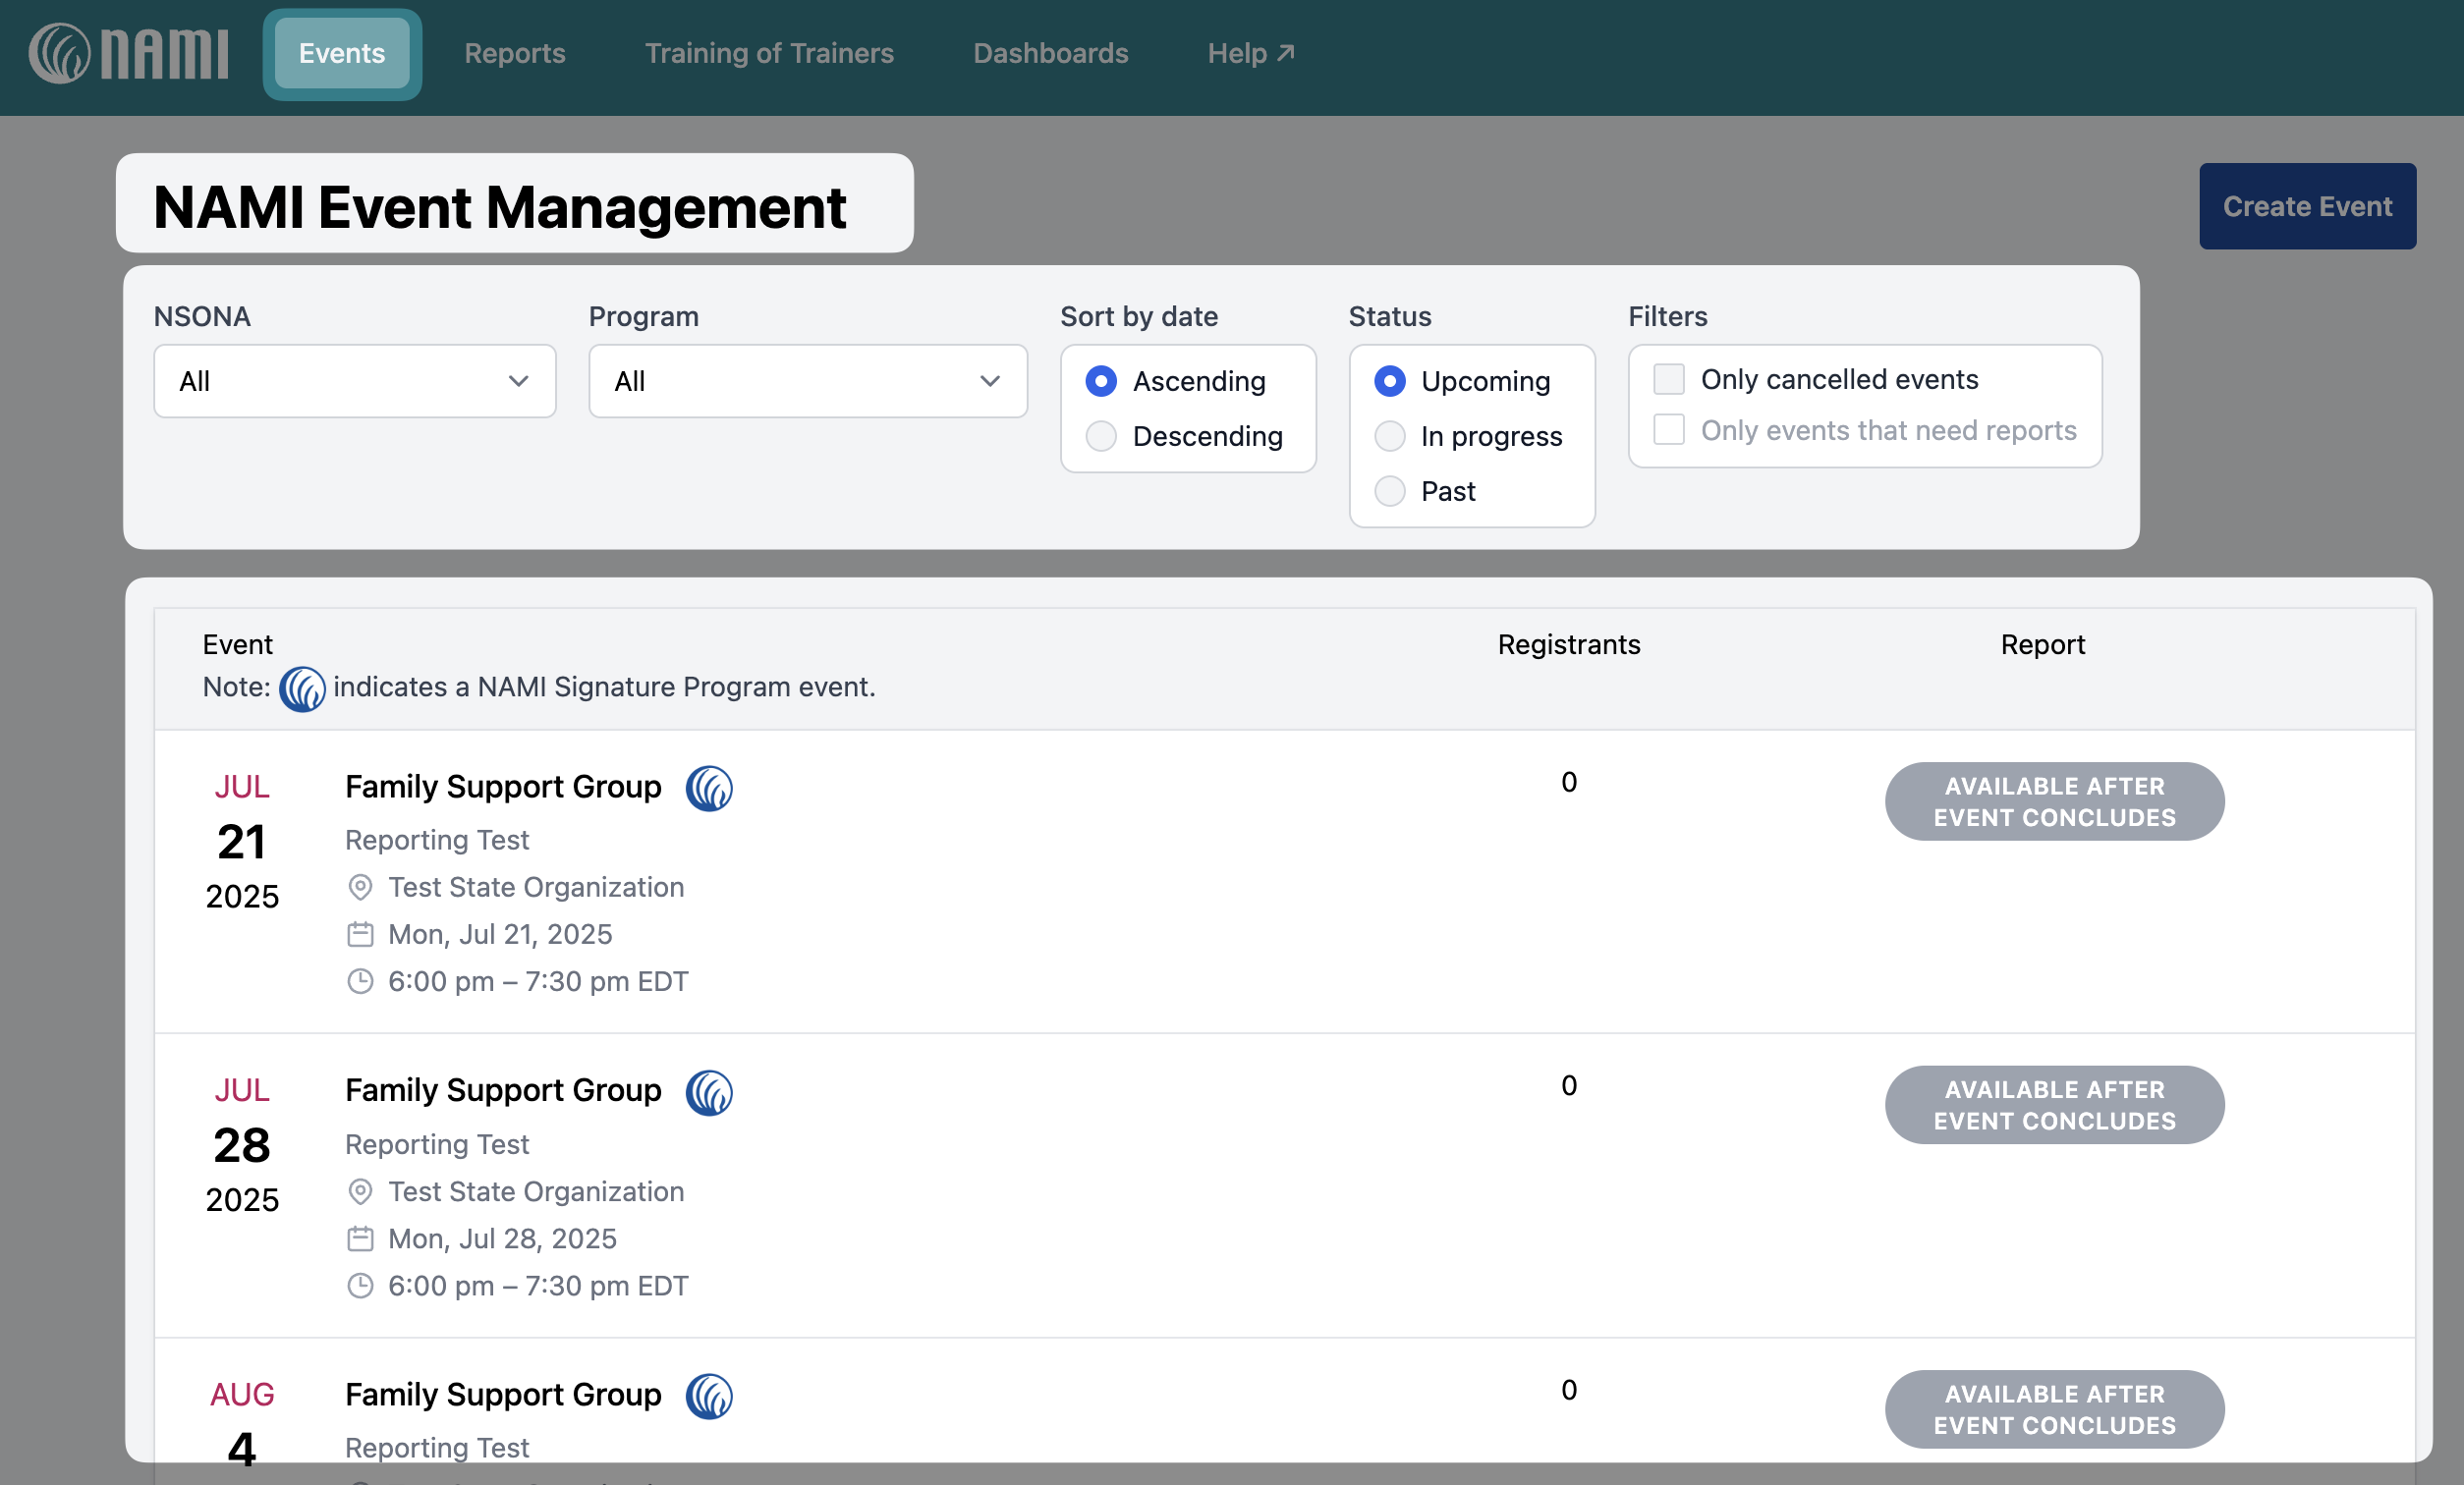
Task: Click Test State Organization on Jul 28 event
Action: point(536,1191)
